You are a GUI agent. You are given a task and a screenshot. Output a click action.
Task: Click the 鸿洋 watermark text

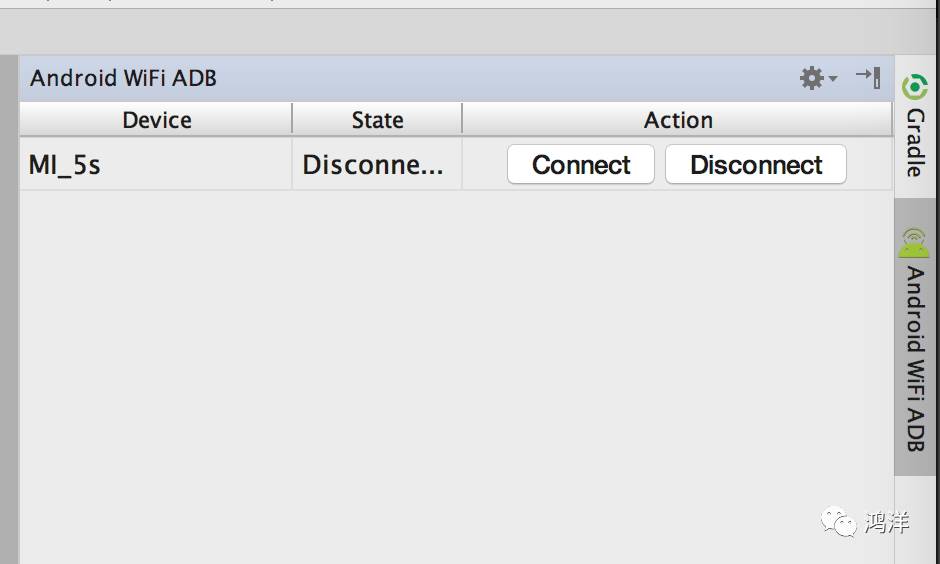887,522
